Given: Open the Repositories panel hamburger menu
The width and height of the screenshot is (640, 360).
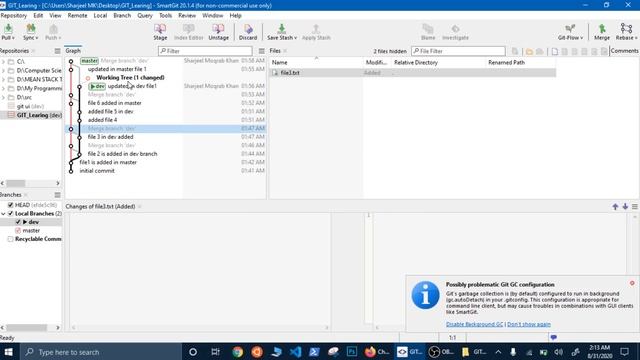Looking at the screenshot, I should (x=57, y=51).
